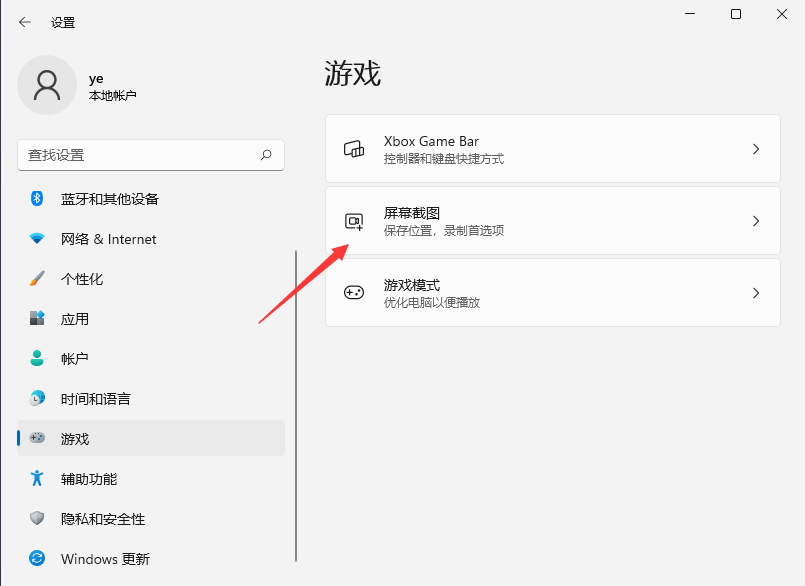Open 应用 in the sidebar
Viewport: 805px width, 586px height.
[x=75, y=319]
